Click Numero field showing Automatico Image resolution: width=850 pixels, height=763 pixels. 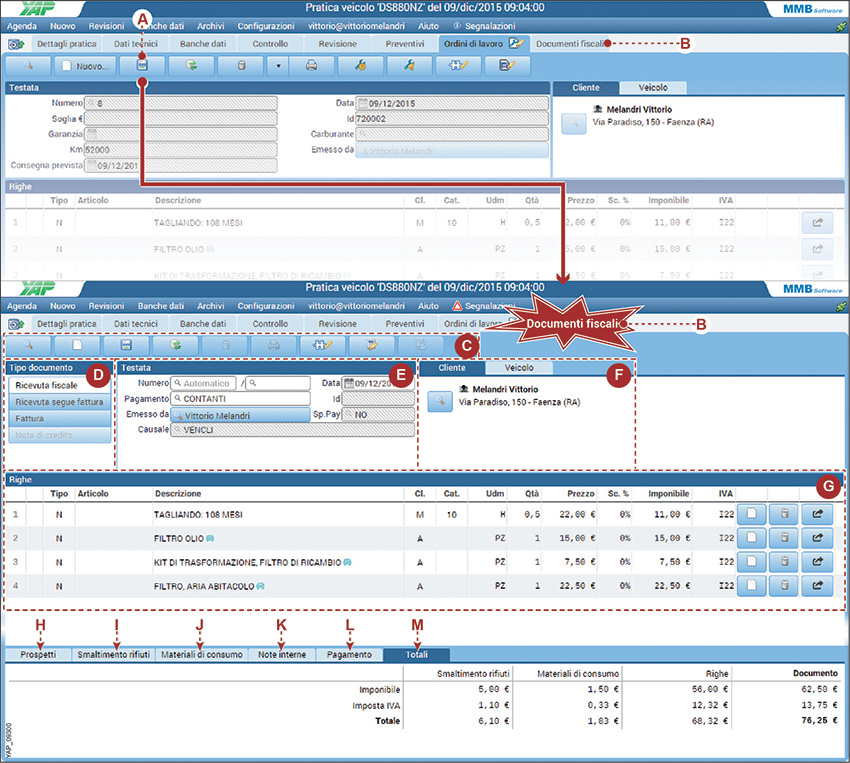click(x=203, y=383)
